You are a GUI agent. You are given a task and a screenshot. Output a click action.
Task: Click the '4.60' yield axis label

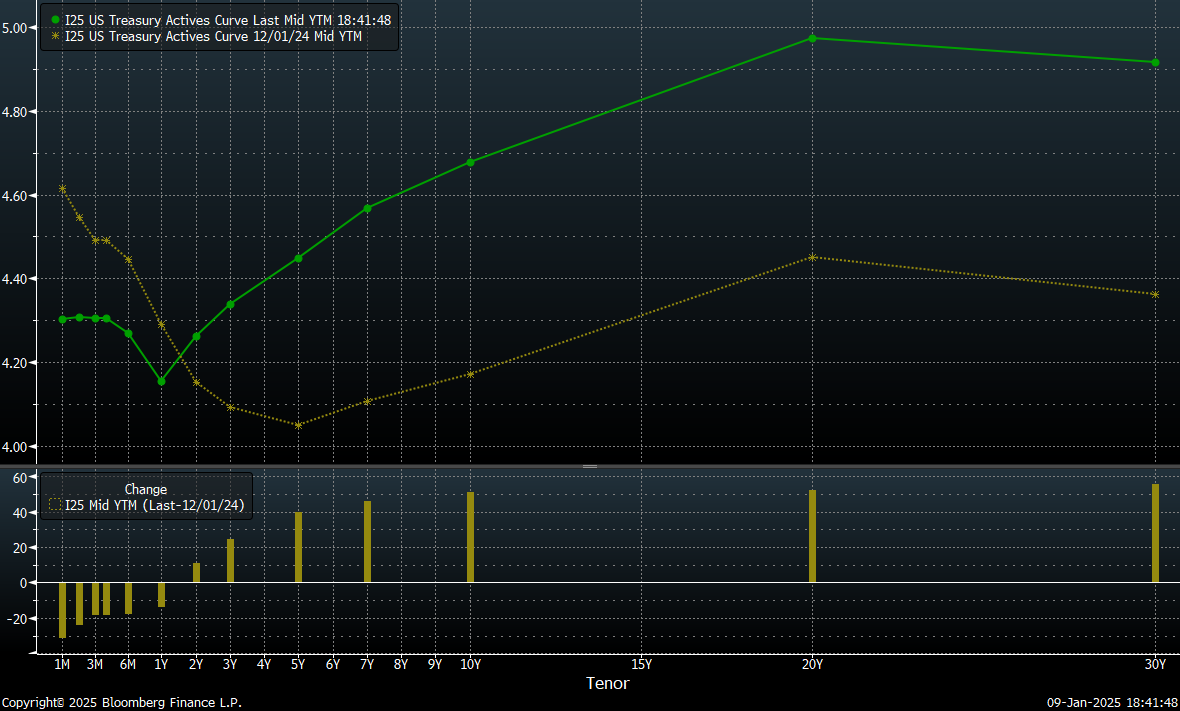click(15, 196)
